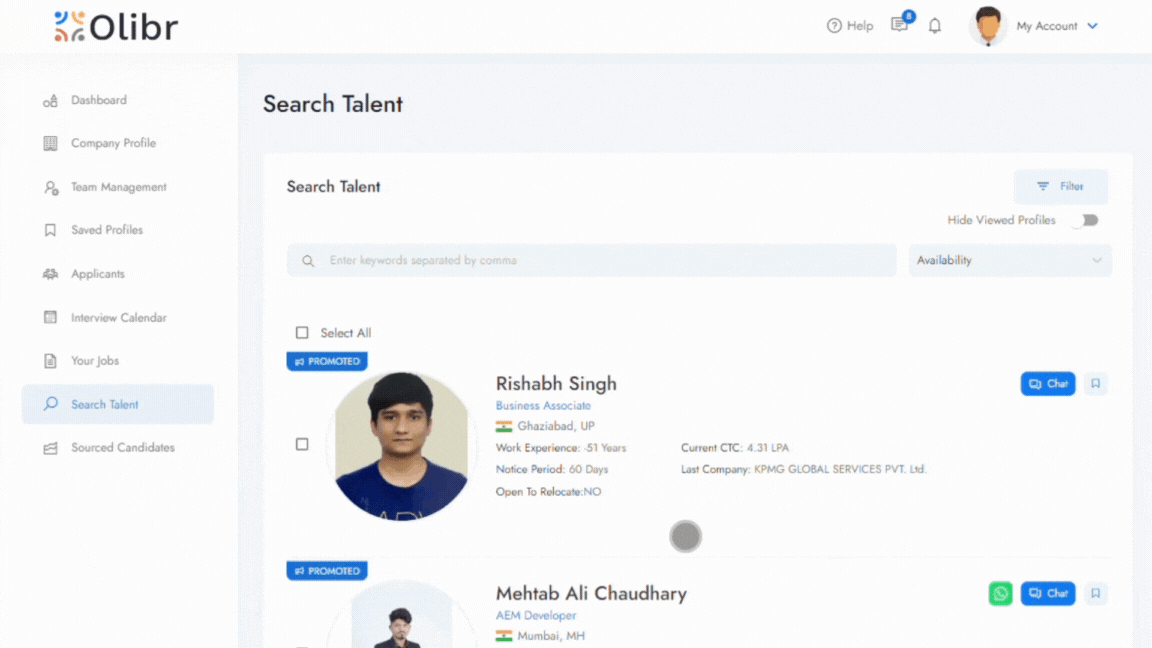
Task: Expand the Availability dropdown
Action: (1010, 261)
